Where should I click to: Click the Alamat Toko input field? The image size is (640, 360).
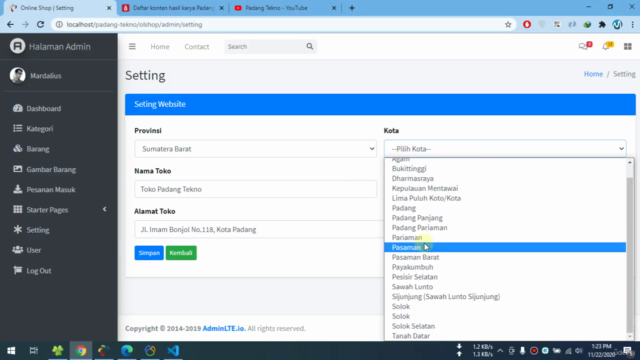pos(259,229)
